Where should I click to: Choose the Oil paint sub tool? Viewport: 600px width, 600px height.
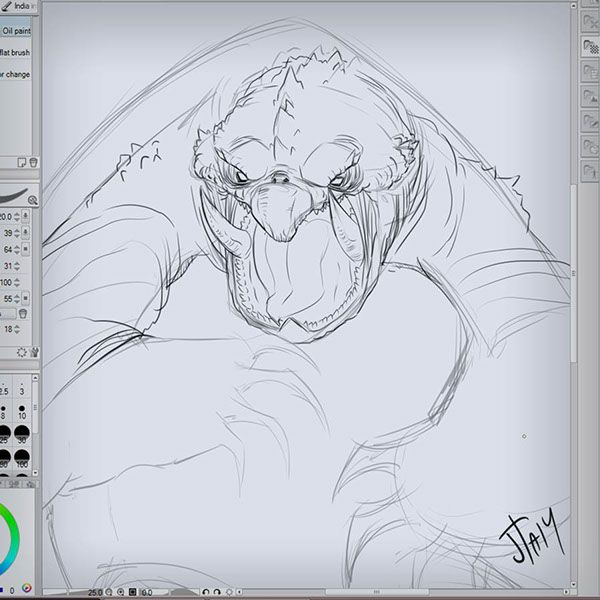click(x=16, y=31)
